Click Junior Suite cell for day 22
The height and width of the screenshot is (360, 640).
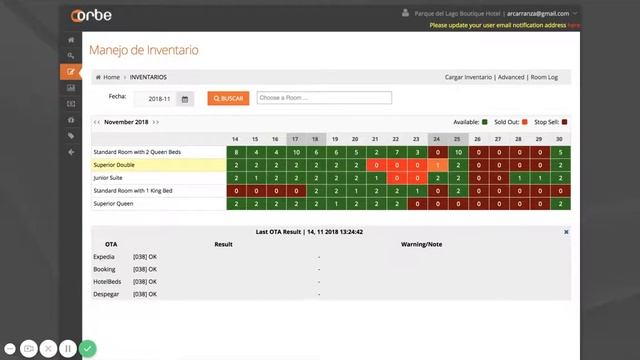397,178
